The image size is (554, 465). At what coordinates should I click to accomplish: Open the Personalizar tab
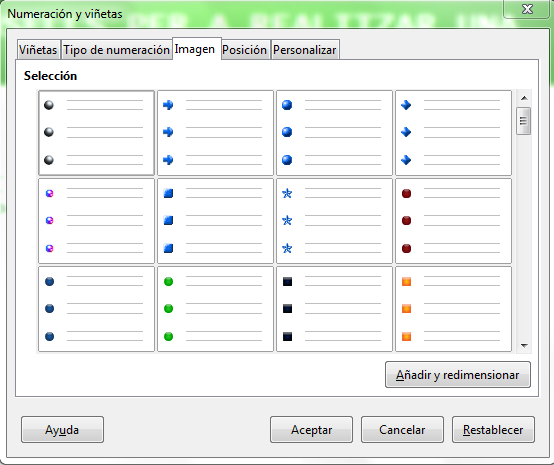305,50
